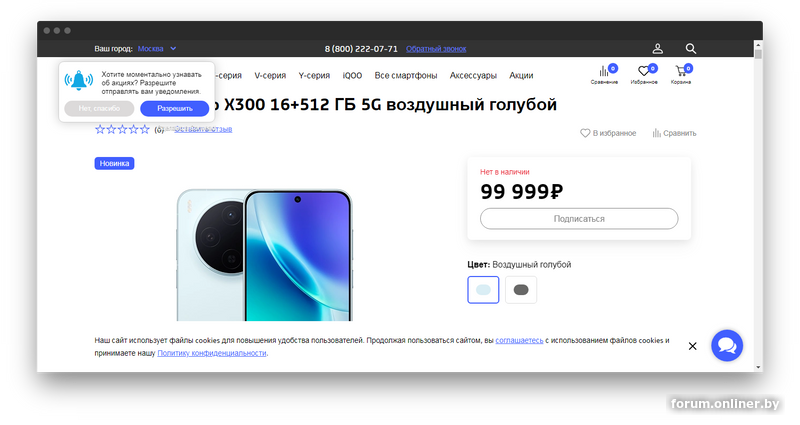The height and width of the screenshot is (425, 800).
Task: Open the comparison chart icon (Сравнение)
Action: [605, 74]
